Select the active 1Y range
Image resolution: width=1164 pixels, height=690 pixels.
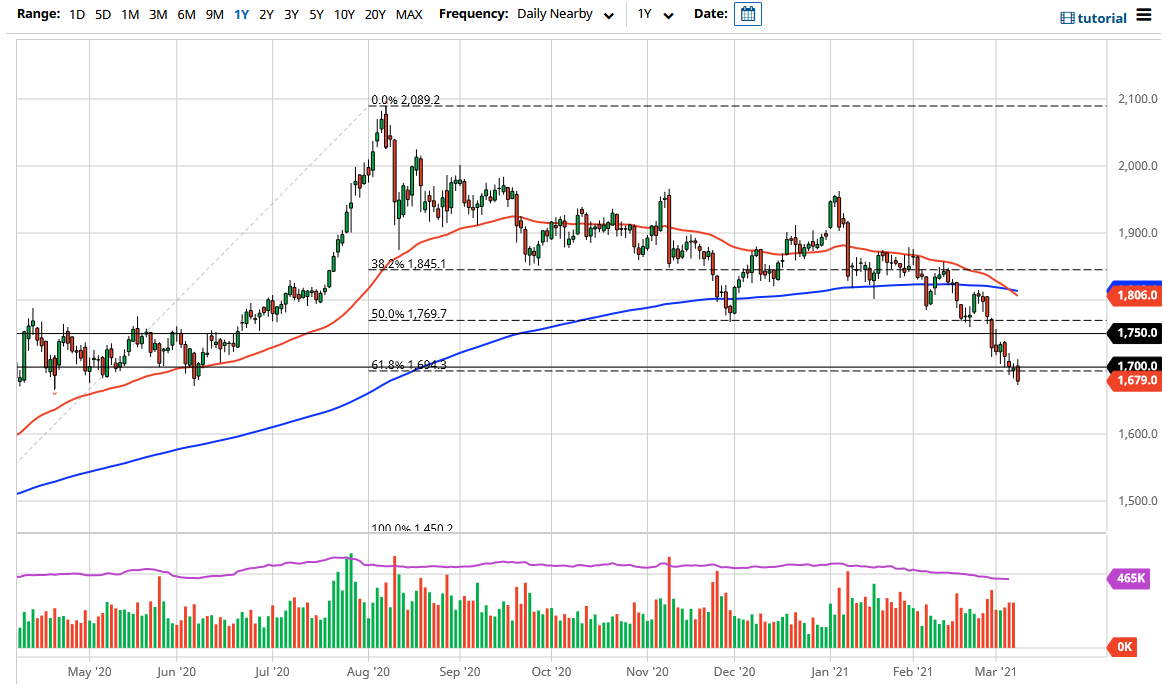[x=241, y=14]
